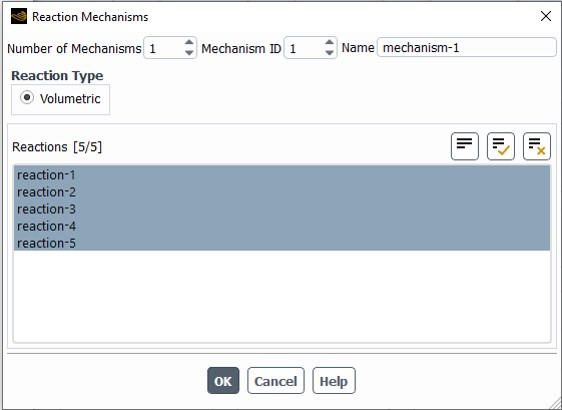Screen dimensions: 562x410
Task: Choose reaction-3 from Reactions list
Action: pos(282,209)
